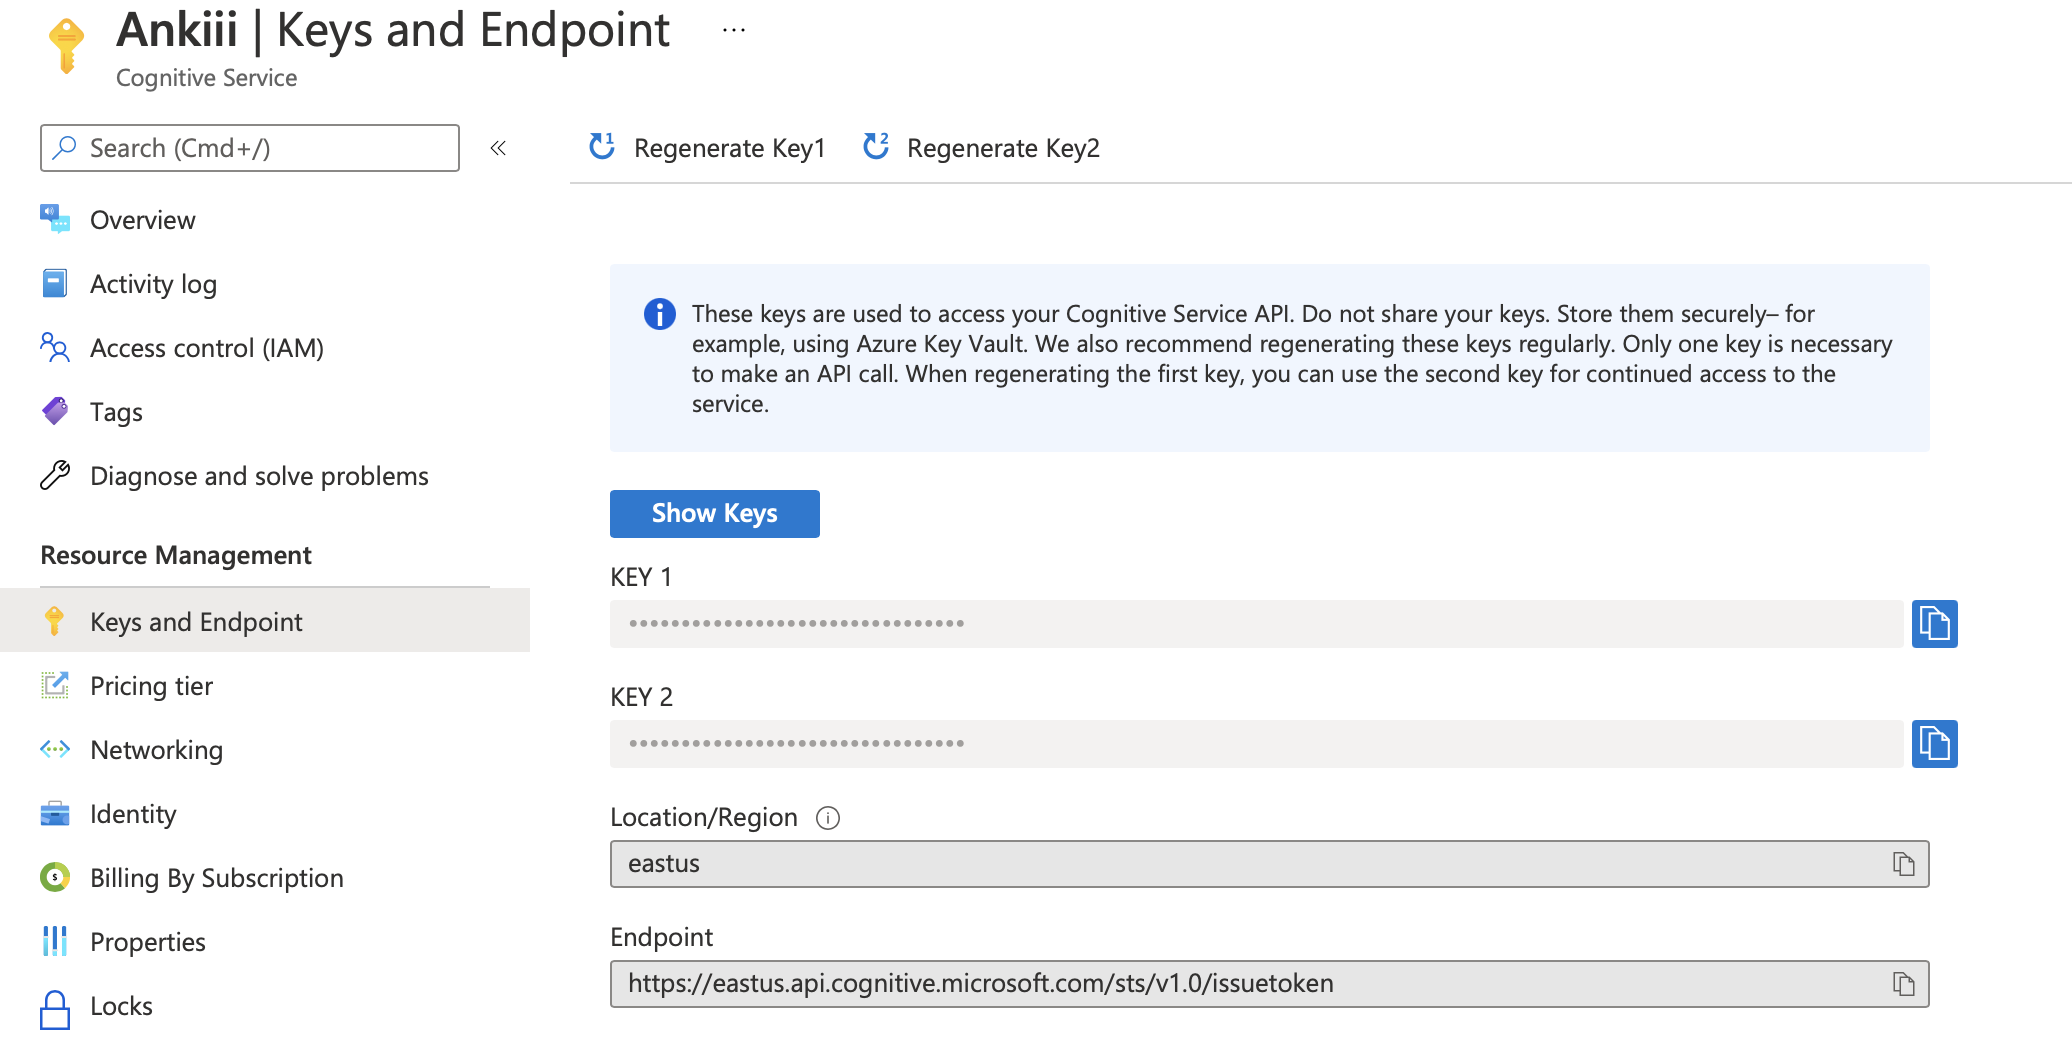Open the Pricing tier icon
This screenshot has height=1056, width=2072.
tap(55, 685)
